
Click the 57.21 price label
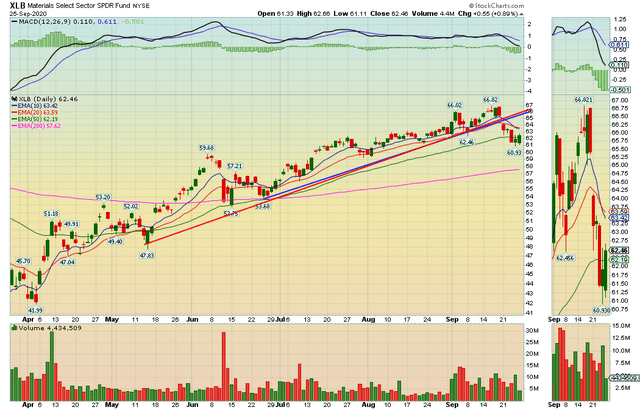(x=234, y=166)
